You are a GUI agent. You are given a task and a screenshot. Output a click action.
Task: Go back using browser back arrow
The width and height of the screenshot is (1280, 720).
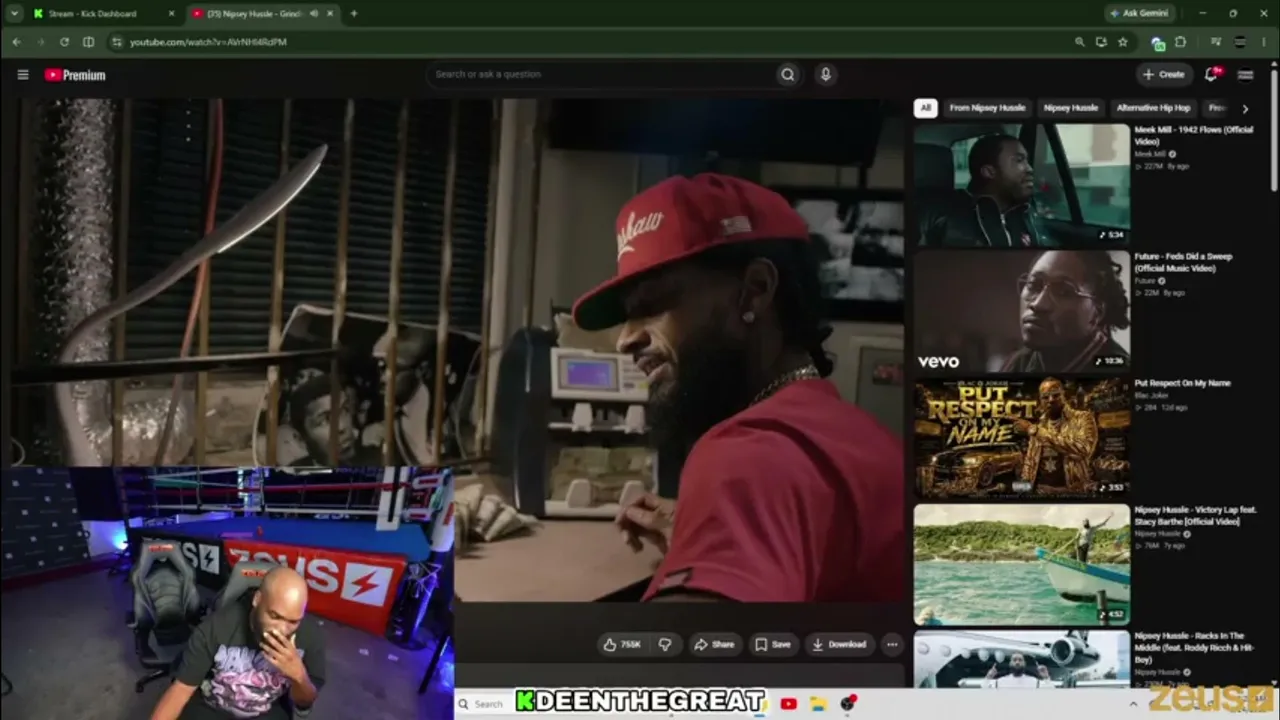[16, 42]
